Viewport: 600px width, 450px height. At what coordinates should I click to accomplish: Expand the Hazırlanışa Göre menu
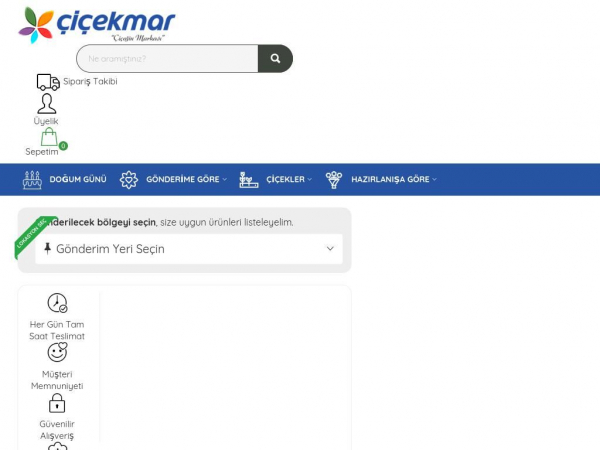point(393,180)
